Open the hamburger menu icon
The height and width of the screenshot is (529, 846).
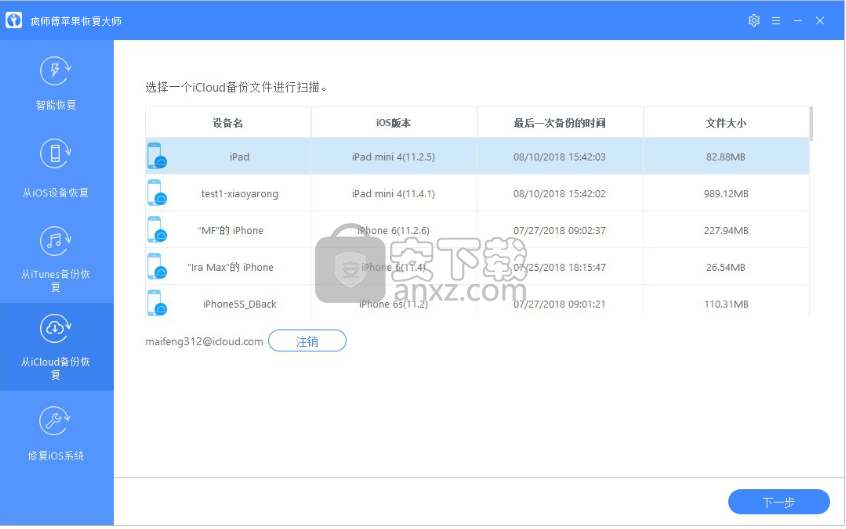tap(776, 21)
